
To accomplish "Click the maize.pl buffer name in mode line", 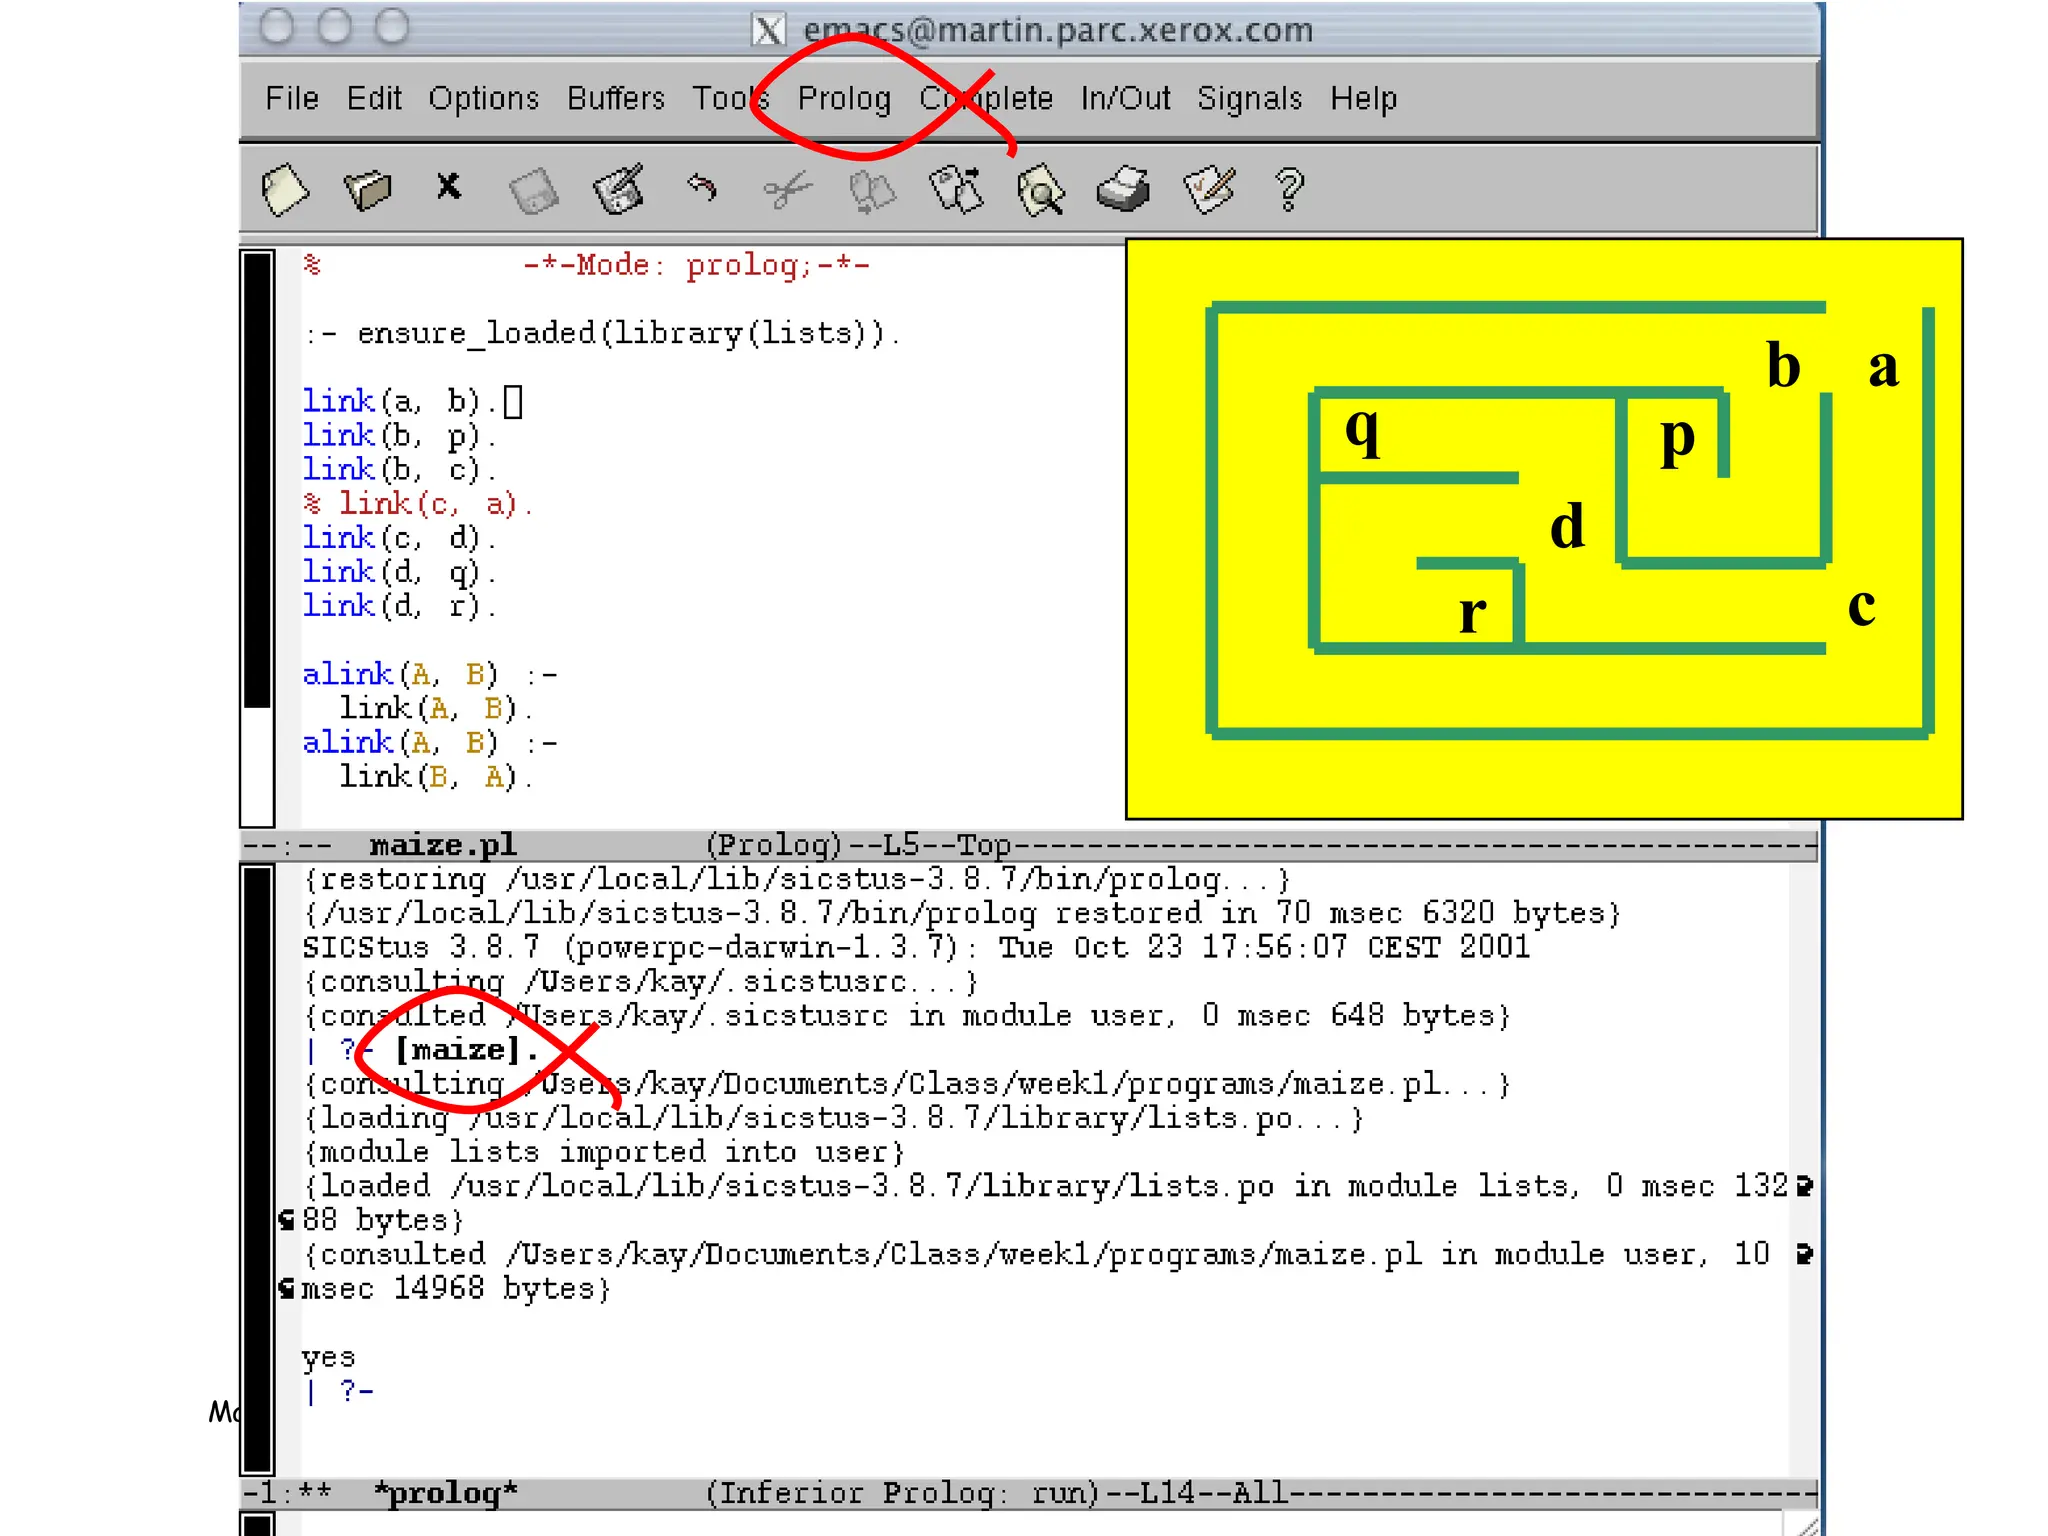I will [443, 846].
